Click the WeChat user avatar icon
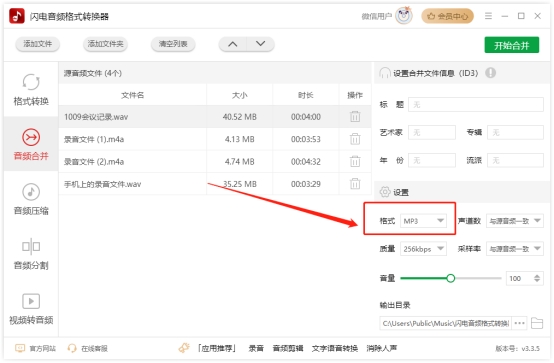The image size is (554, 363). pos(404,16)
